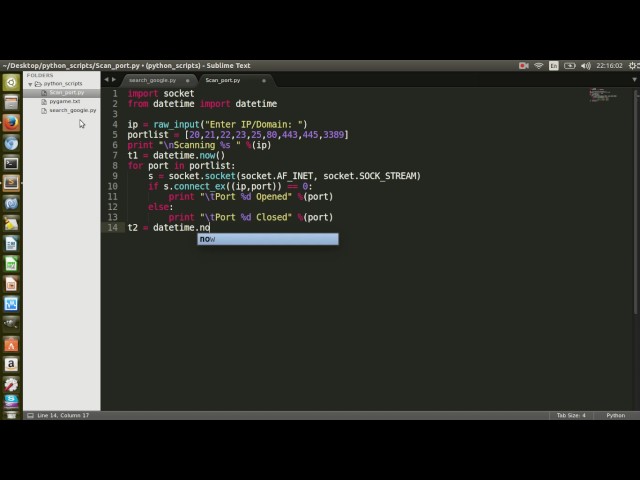Click the 'Port %d Closed' string

coord(246,217)
